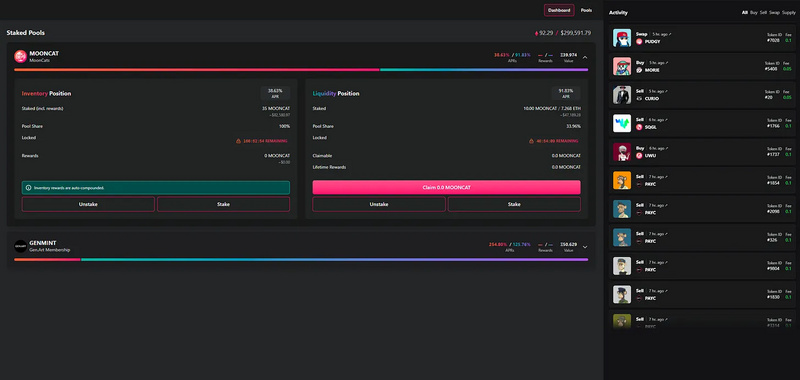This screenshot has height=380, width=800.
Task: Switch to the Pools tab
Action: click(587, 10)
